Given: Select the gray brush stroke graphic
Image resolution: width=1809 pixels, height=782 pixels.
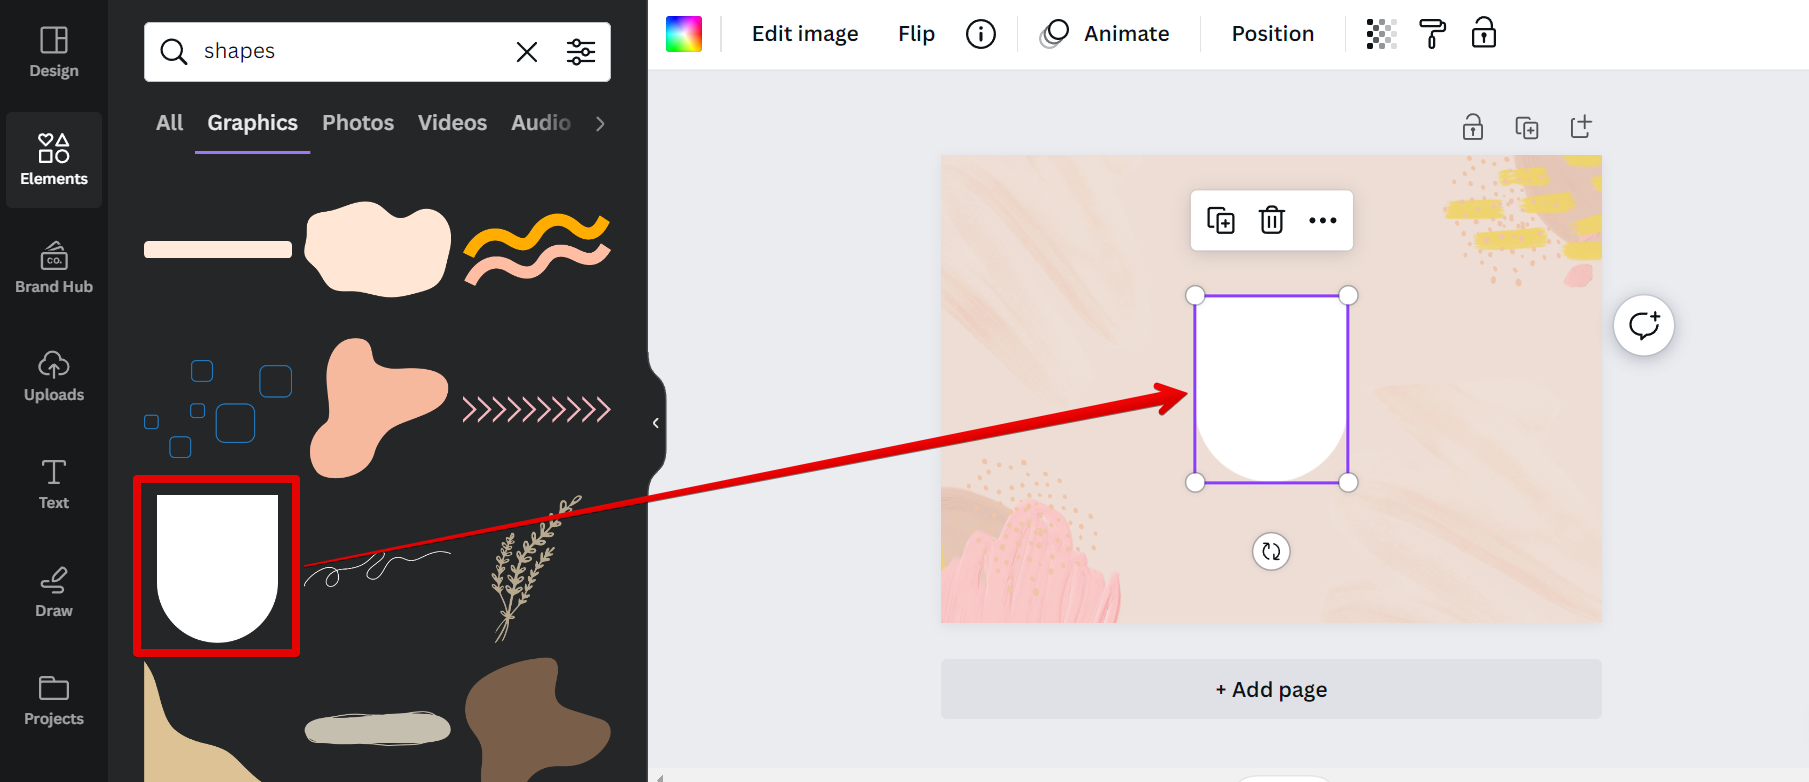Looking at the screenshot, I should pos(378,728).
